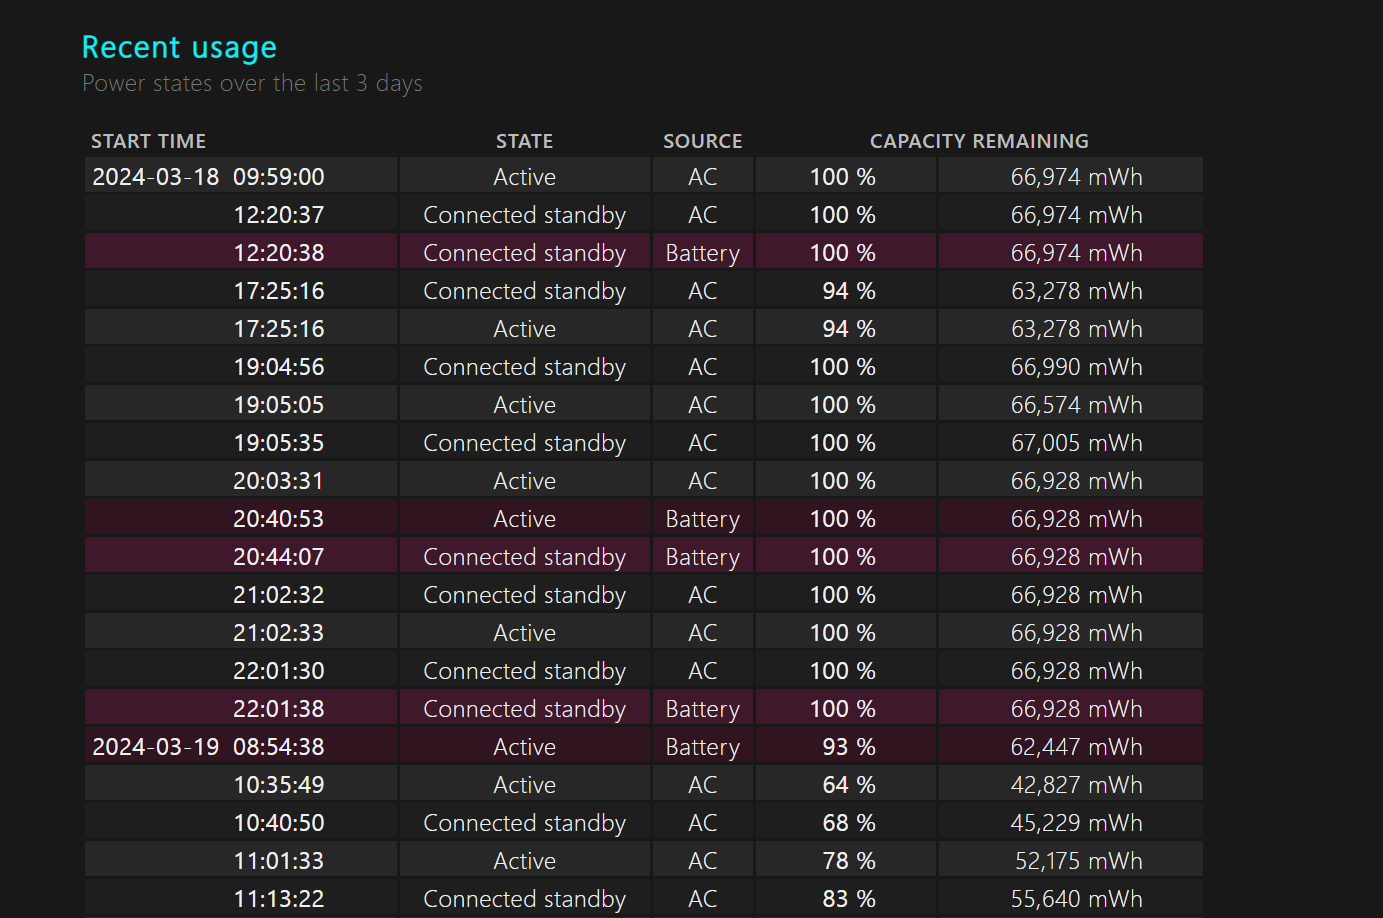This screenshot has height=918, width=1383.
Task: Click the 12:20:38 Battery source cell
Action: click(702, 253)
